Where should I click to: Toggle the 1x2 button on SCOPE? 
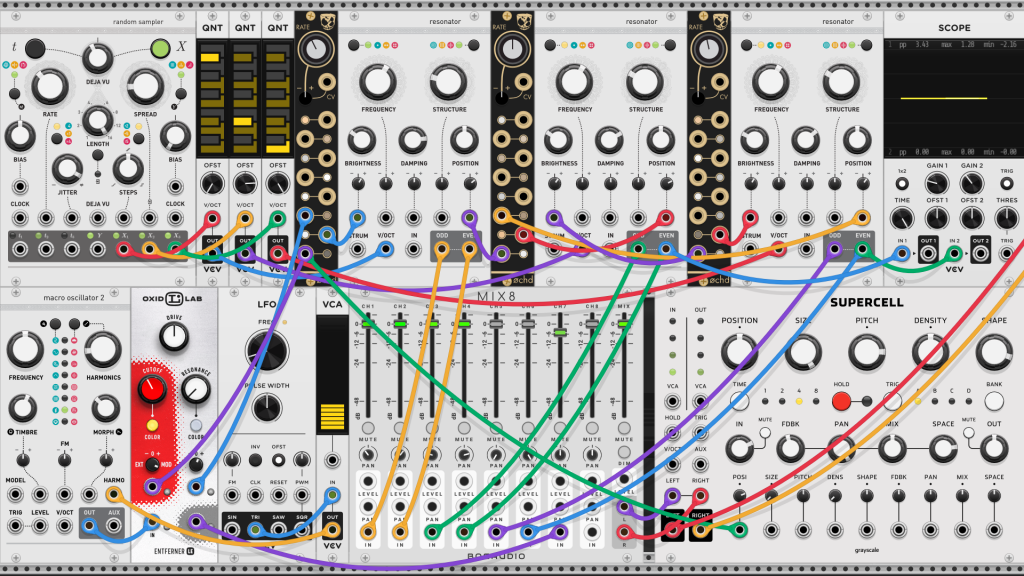click(x=902, y=184)
